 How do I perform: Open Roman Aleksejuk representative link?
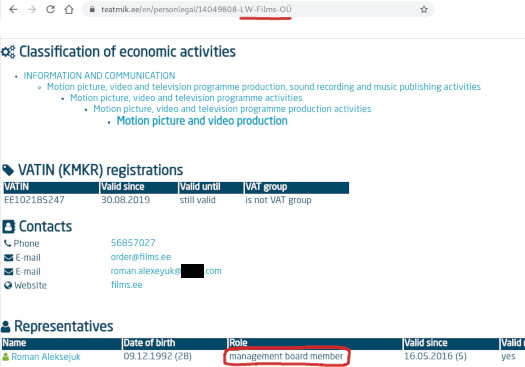click(x=46, y=357)
